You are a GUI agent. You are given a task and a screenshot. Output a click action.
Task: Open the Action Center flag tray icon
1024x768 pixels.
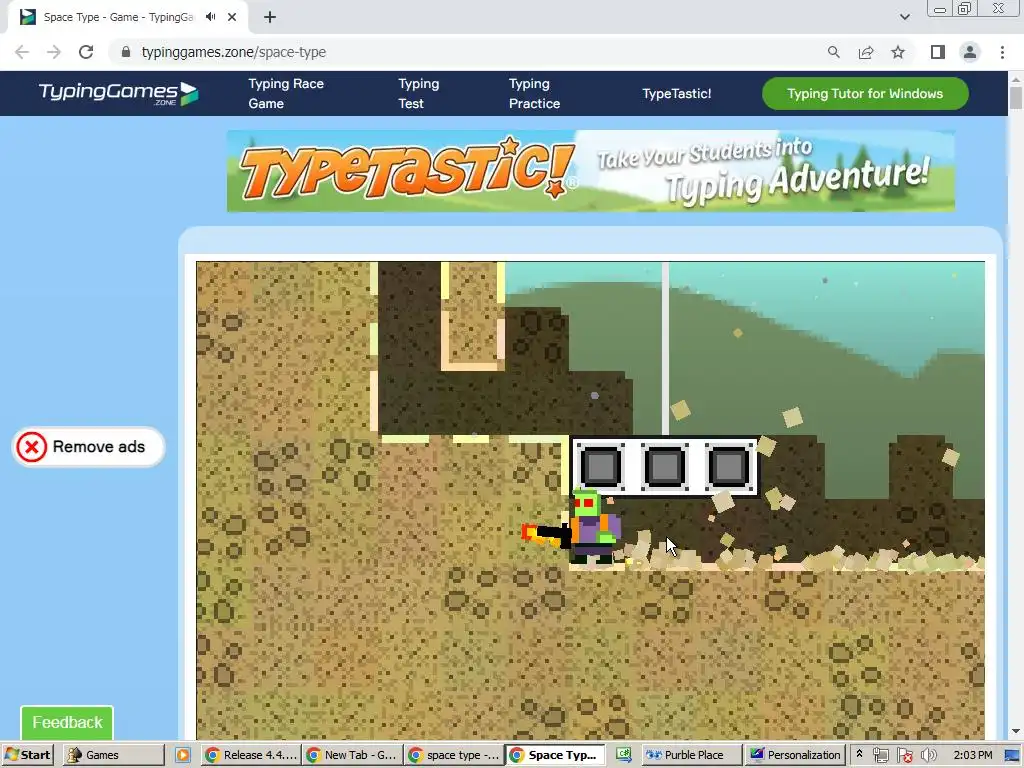pyautogui.click(x=904, y=755)
